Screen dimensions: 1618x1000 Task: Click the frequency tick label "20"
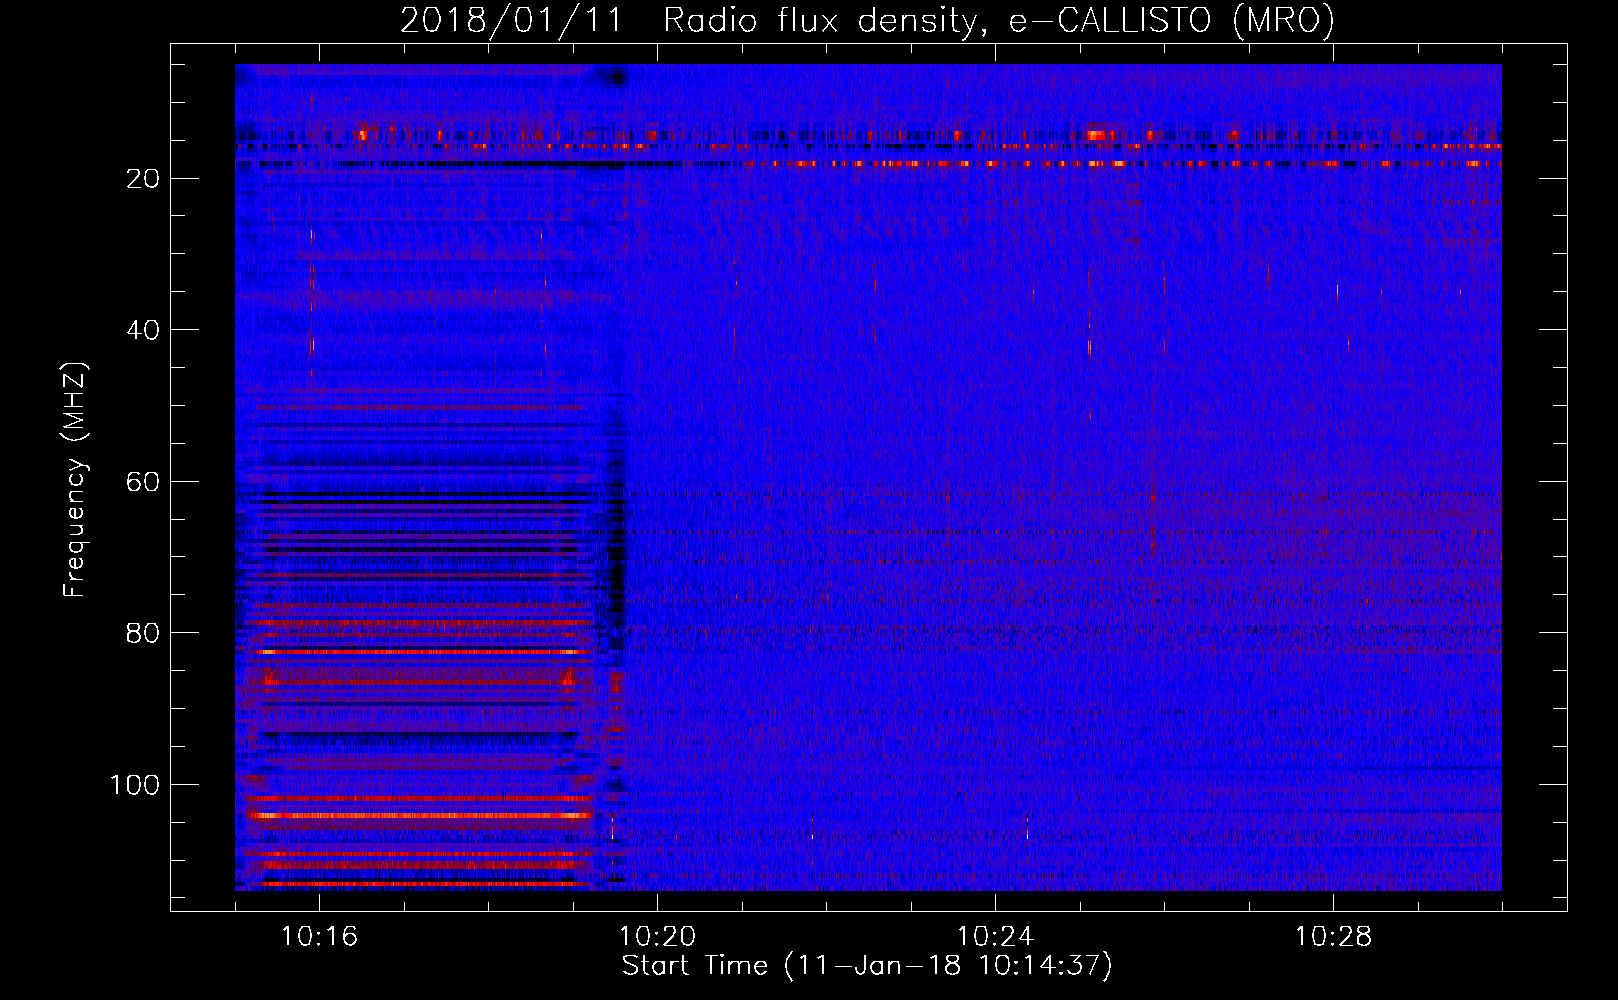point(144,179)
